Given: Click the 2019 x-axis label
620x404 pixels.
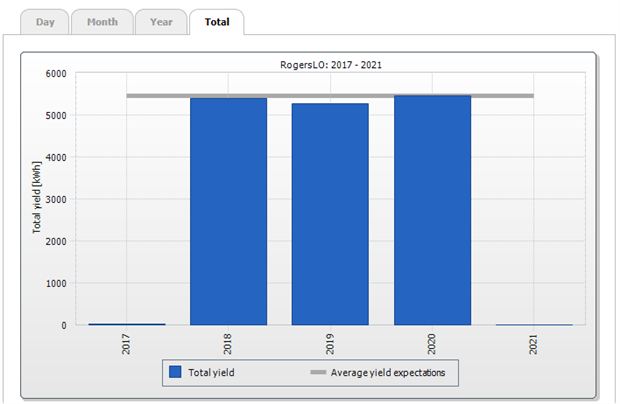Looking at the screenshot, I should pos(329,344).
